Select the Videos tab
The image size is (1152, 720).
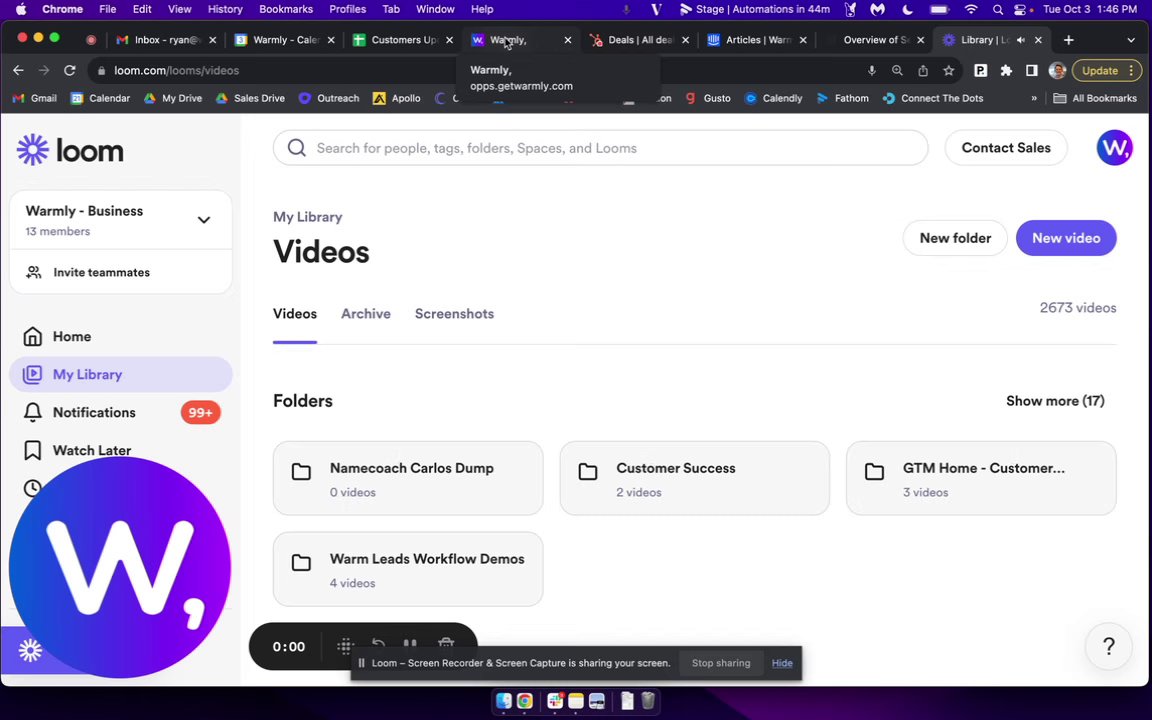click(x=295, y=314)
